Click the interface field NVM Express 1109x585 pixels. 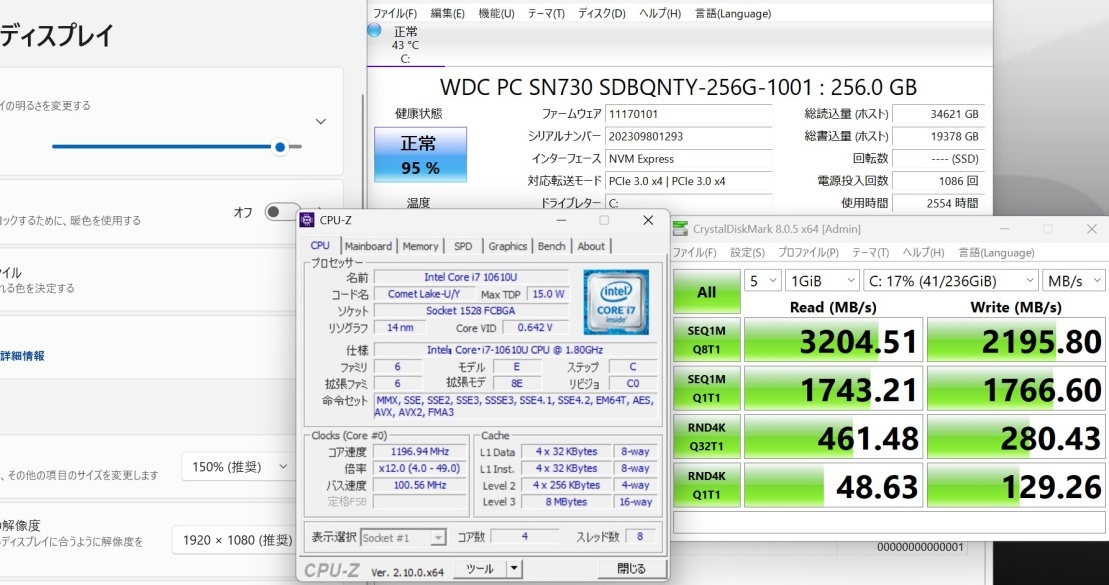tap(688, 159)
